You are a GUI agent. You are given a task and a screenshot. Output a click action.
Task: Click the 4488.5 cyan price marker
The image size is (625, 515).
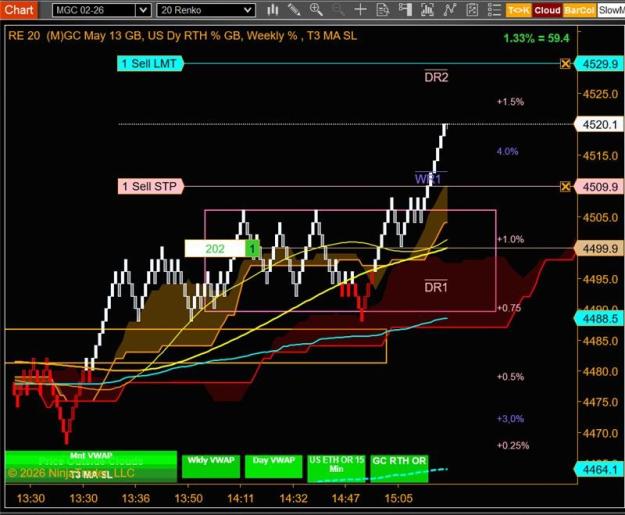[599, 318]
